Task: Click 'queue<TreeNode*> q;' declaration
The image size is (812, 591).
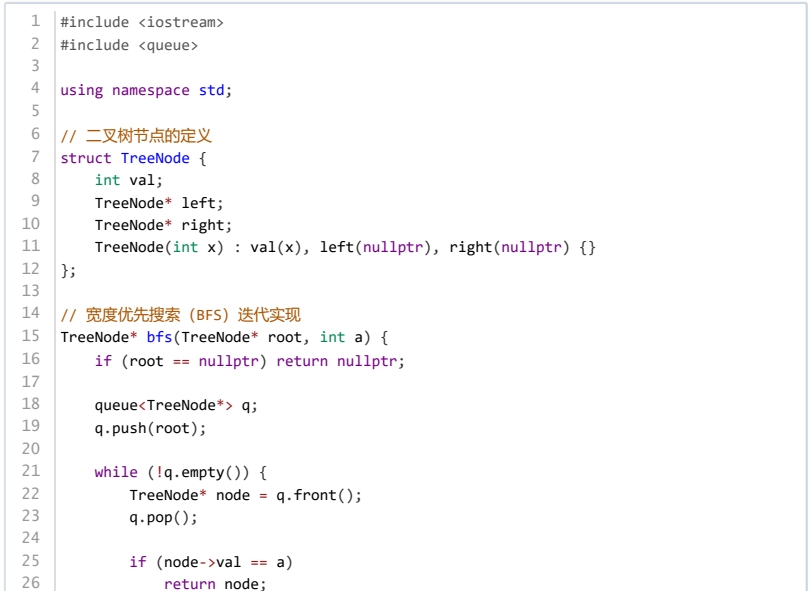Action: (176, 405)
